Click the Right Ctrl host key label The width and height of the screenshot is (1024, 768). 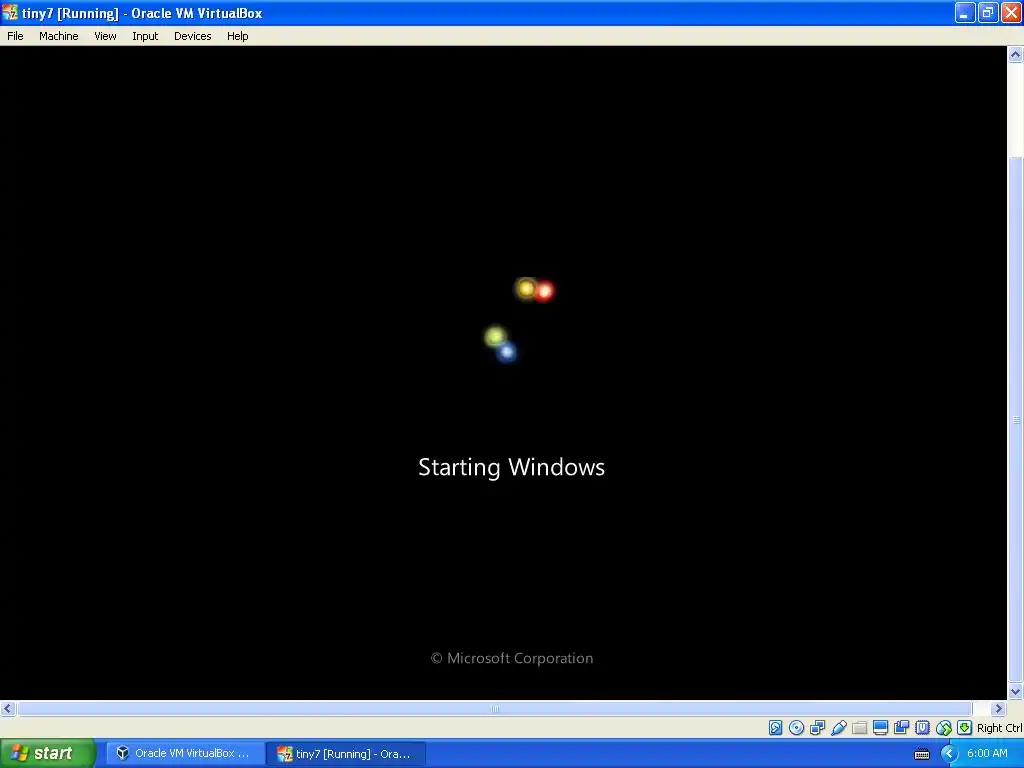[999, 728]
